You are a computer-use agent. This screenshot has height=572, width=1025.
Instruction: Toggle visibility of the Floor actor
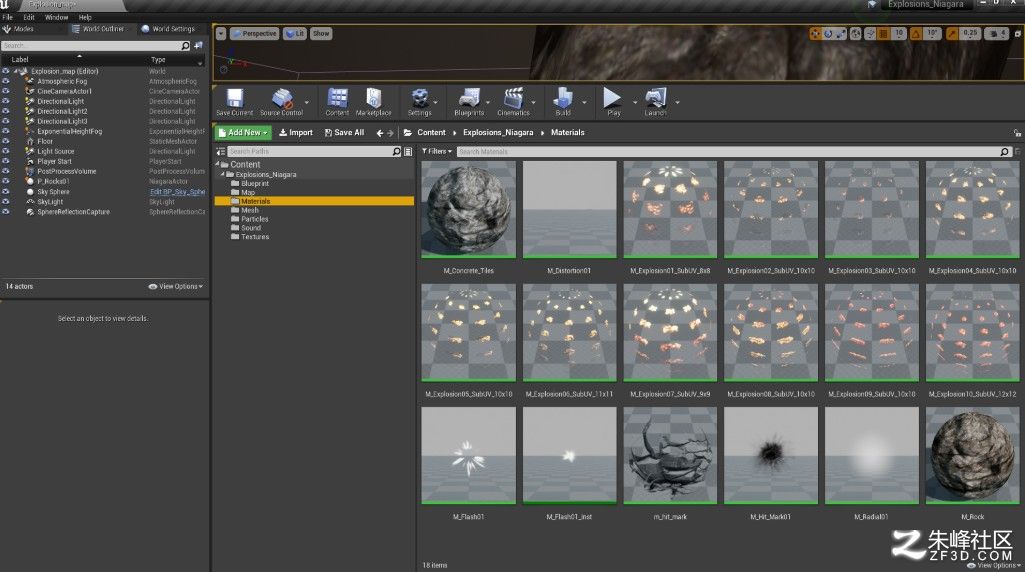[6, 141]
